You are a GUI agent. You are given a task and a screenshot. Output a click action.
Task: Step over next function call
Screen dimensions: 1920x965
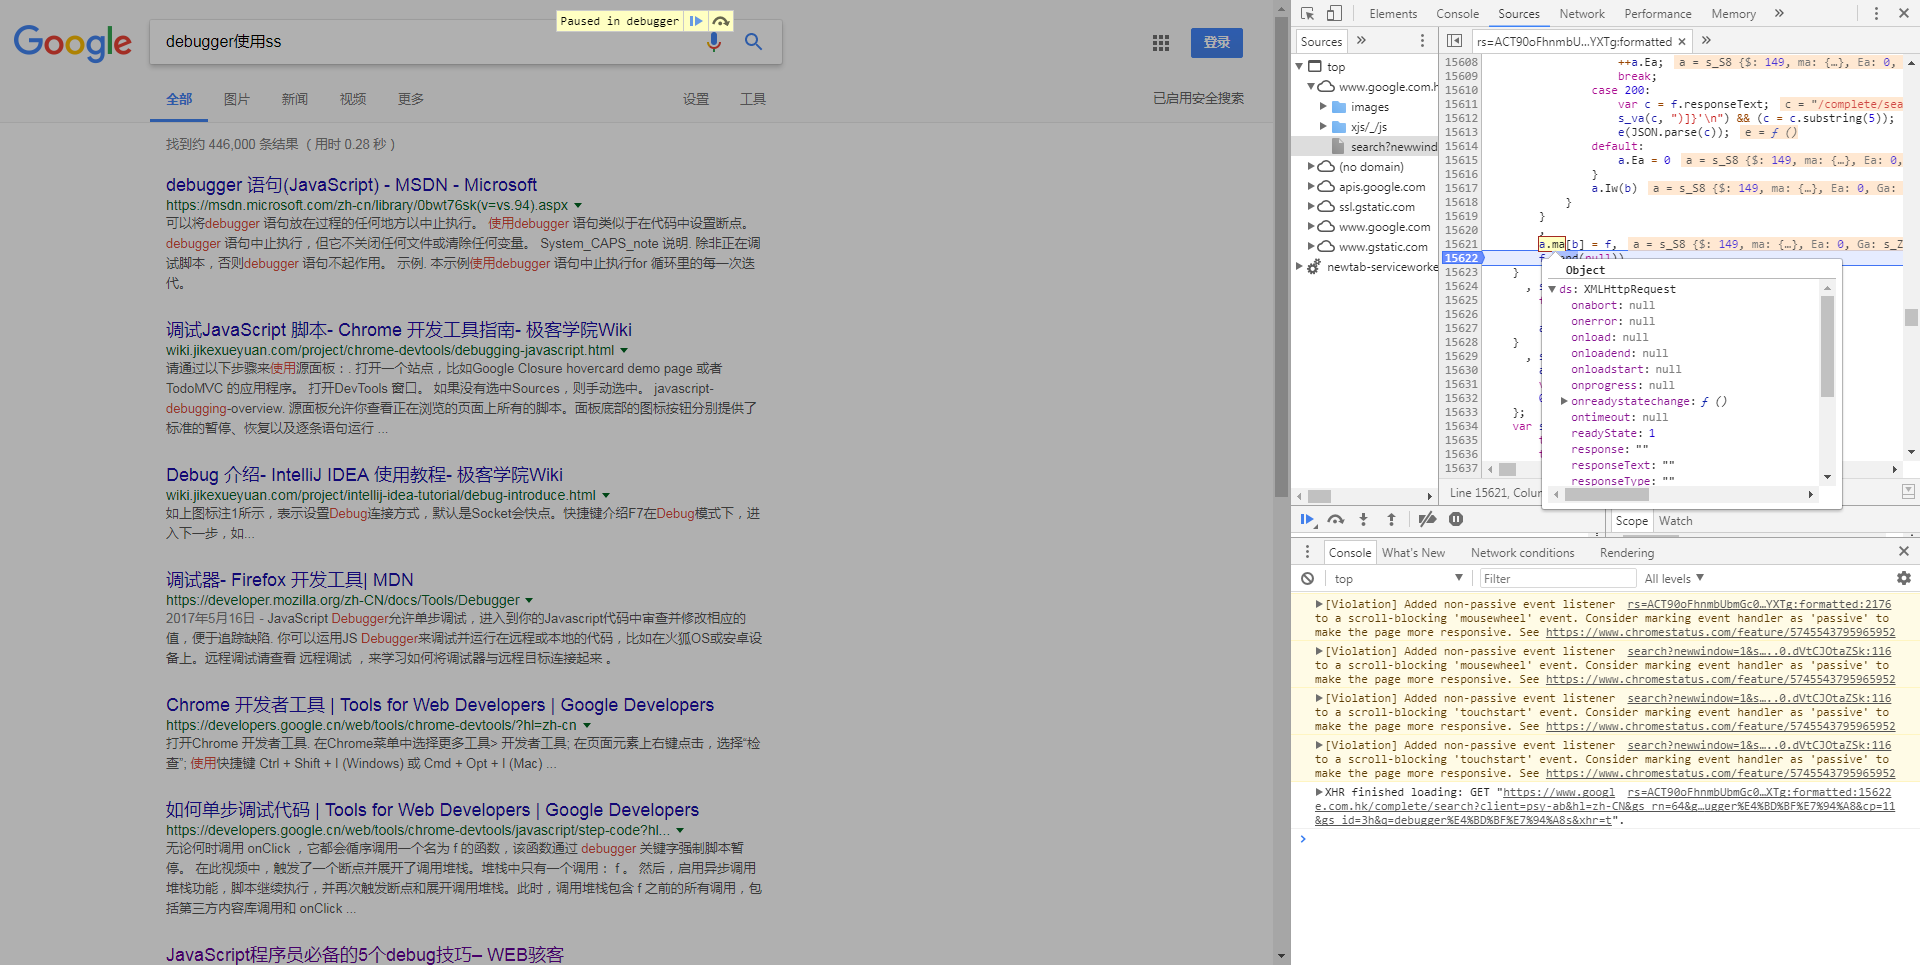pos(1337,519)
